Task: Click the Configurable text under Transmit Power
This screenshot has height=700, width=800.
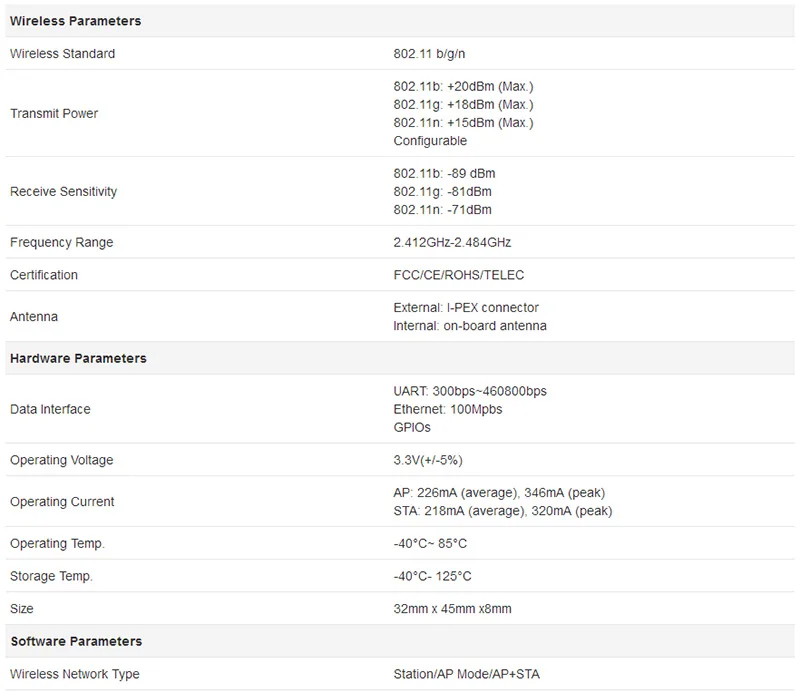Action: pyautogui.click(x=430, y=141)
